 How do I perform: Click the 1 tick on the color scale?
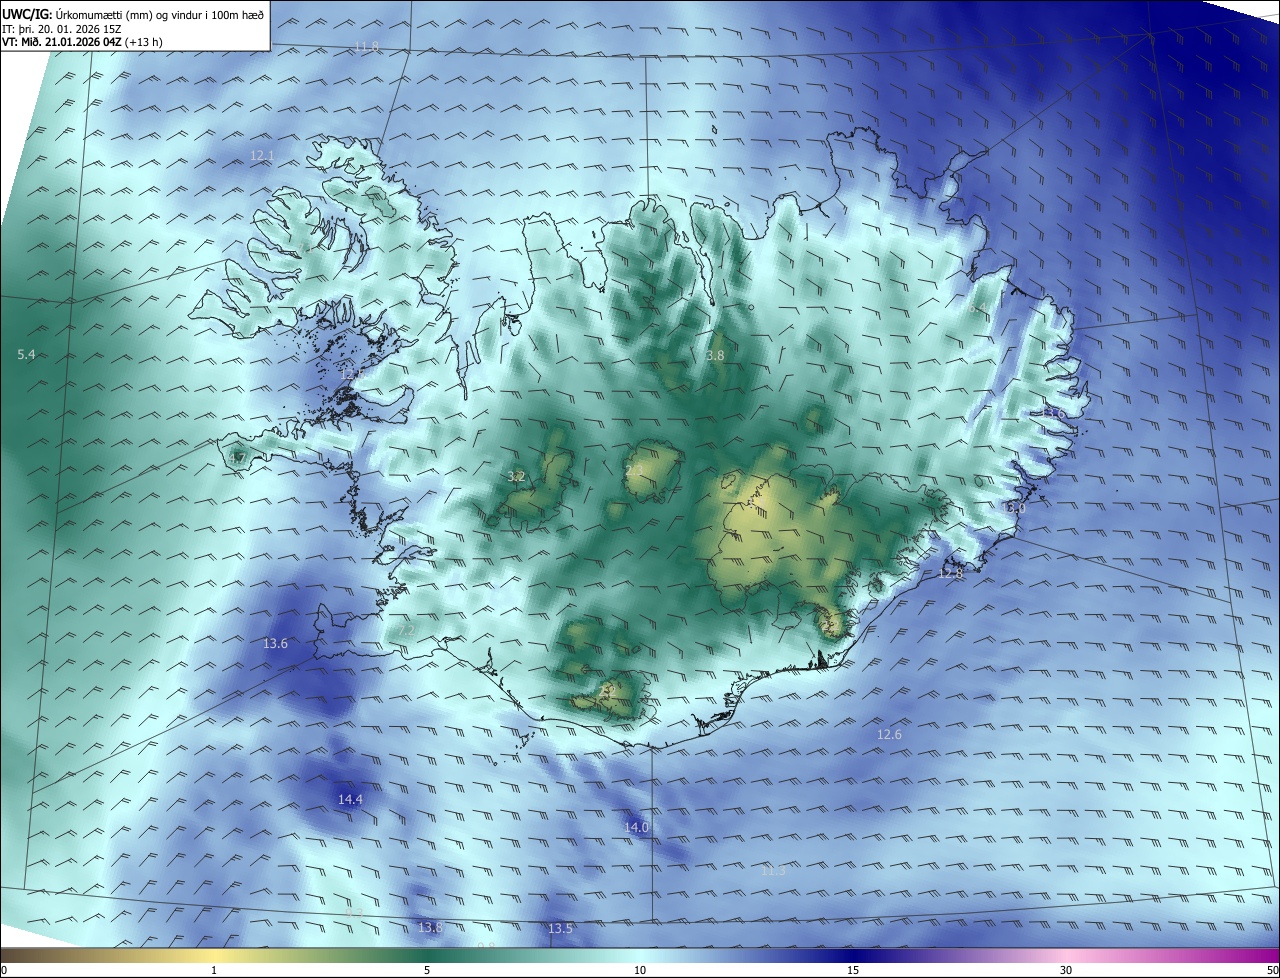[x=214, y=970]
